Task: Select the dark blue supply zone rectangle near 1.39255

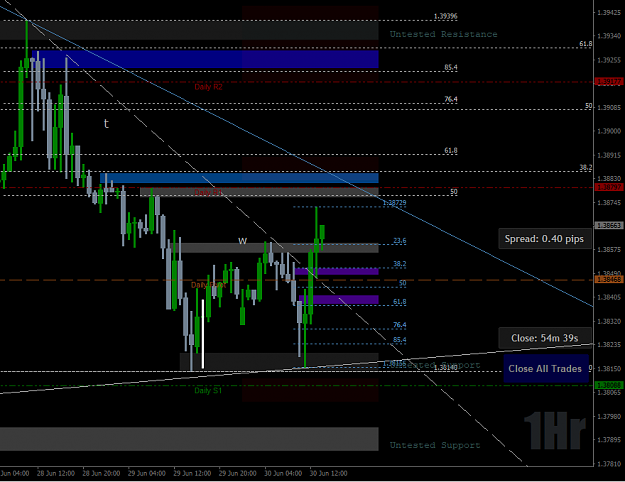Action: click(205, 59)
